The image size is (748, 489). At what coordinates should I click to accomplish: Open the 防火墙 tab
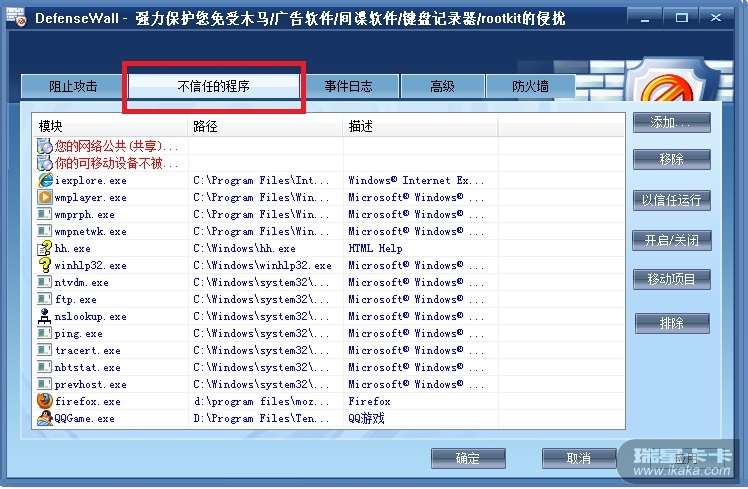pos(530,86)
